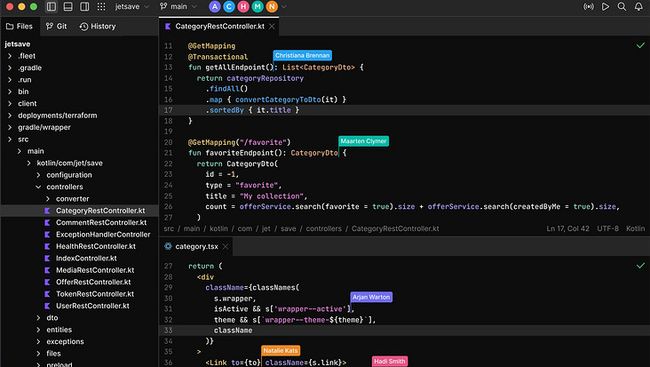Open the notifications bell
The height and width of the screenshot is (367, 650).
(638, 7)
